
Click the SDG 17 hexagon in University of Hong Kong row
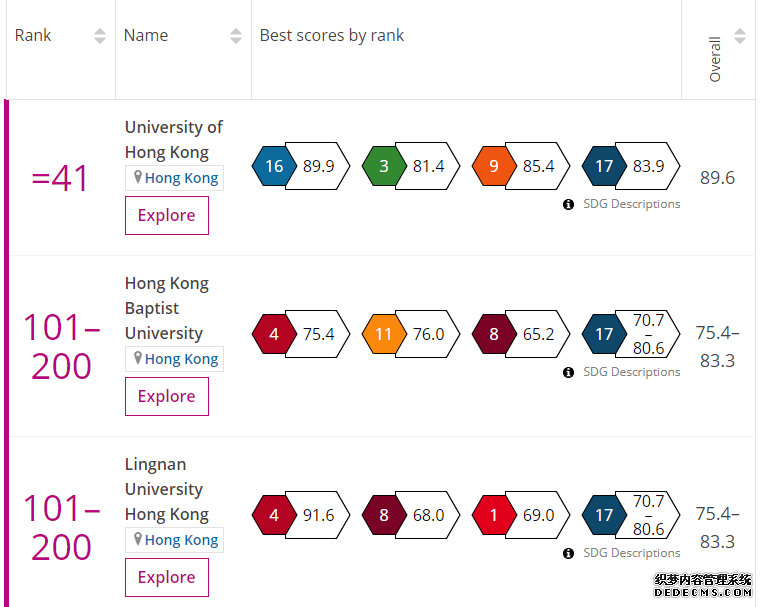point(604,166)
